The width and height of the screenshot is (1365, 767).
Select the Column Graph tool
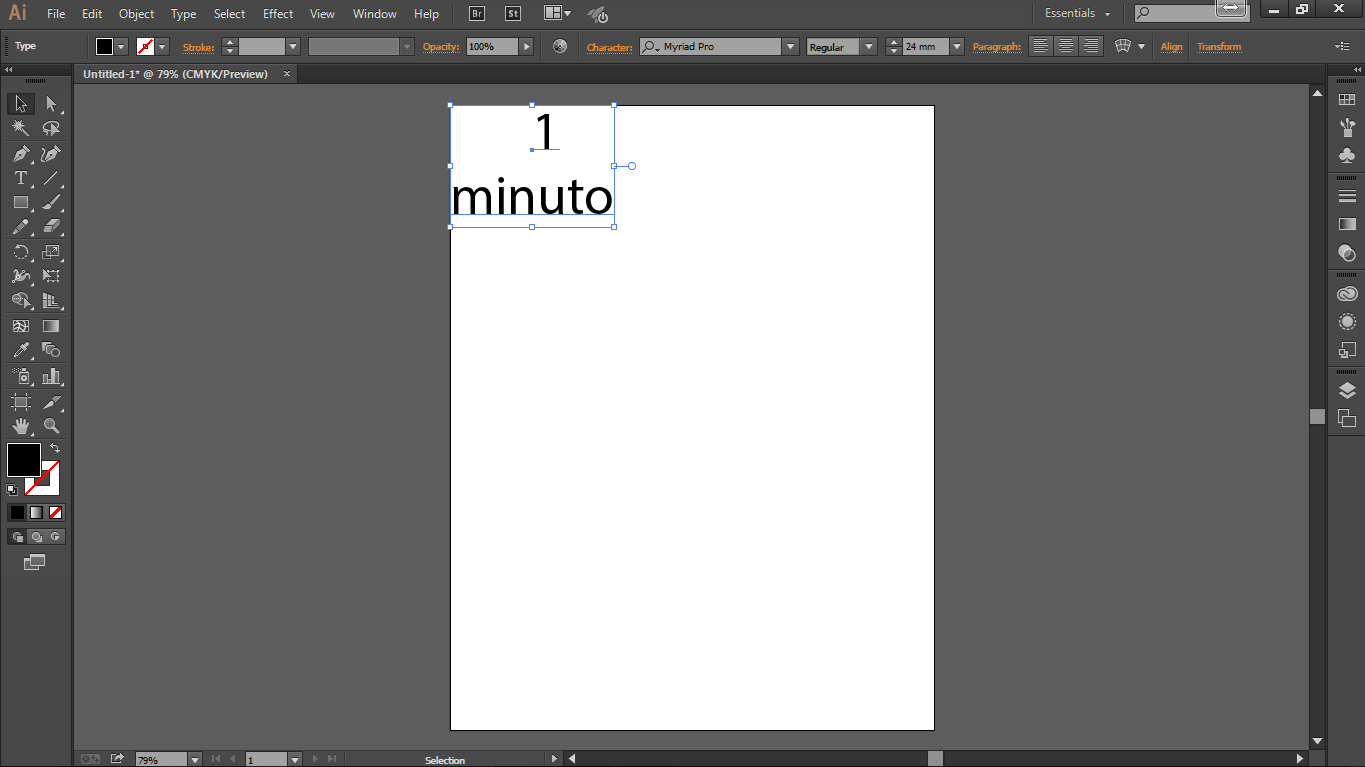(x=52, y=377)
